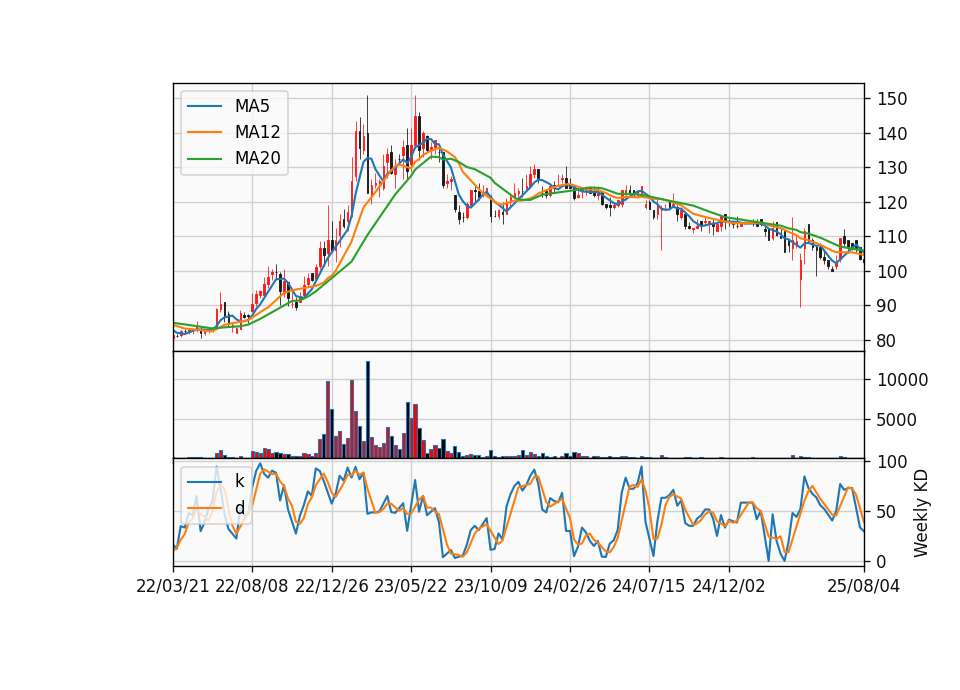Click the 150 price axis label
This screenshot has height=690, width=960.
coord(892,99)
